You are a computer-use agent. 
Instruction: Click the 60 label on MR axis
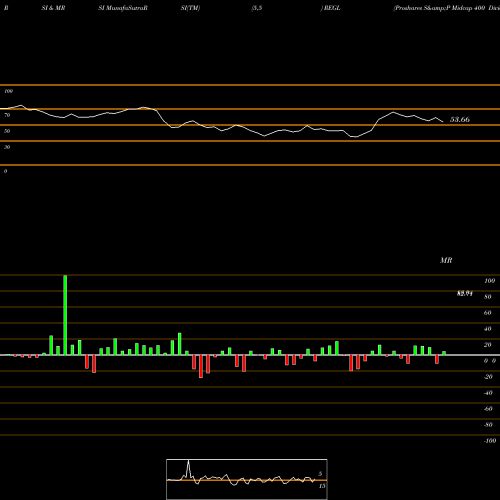487,313
